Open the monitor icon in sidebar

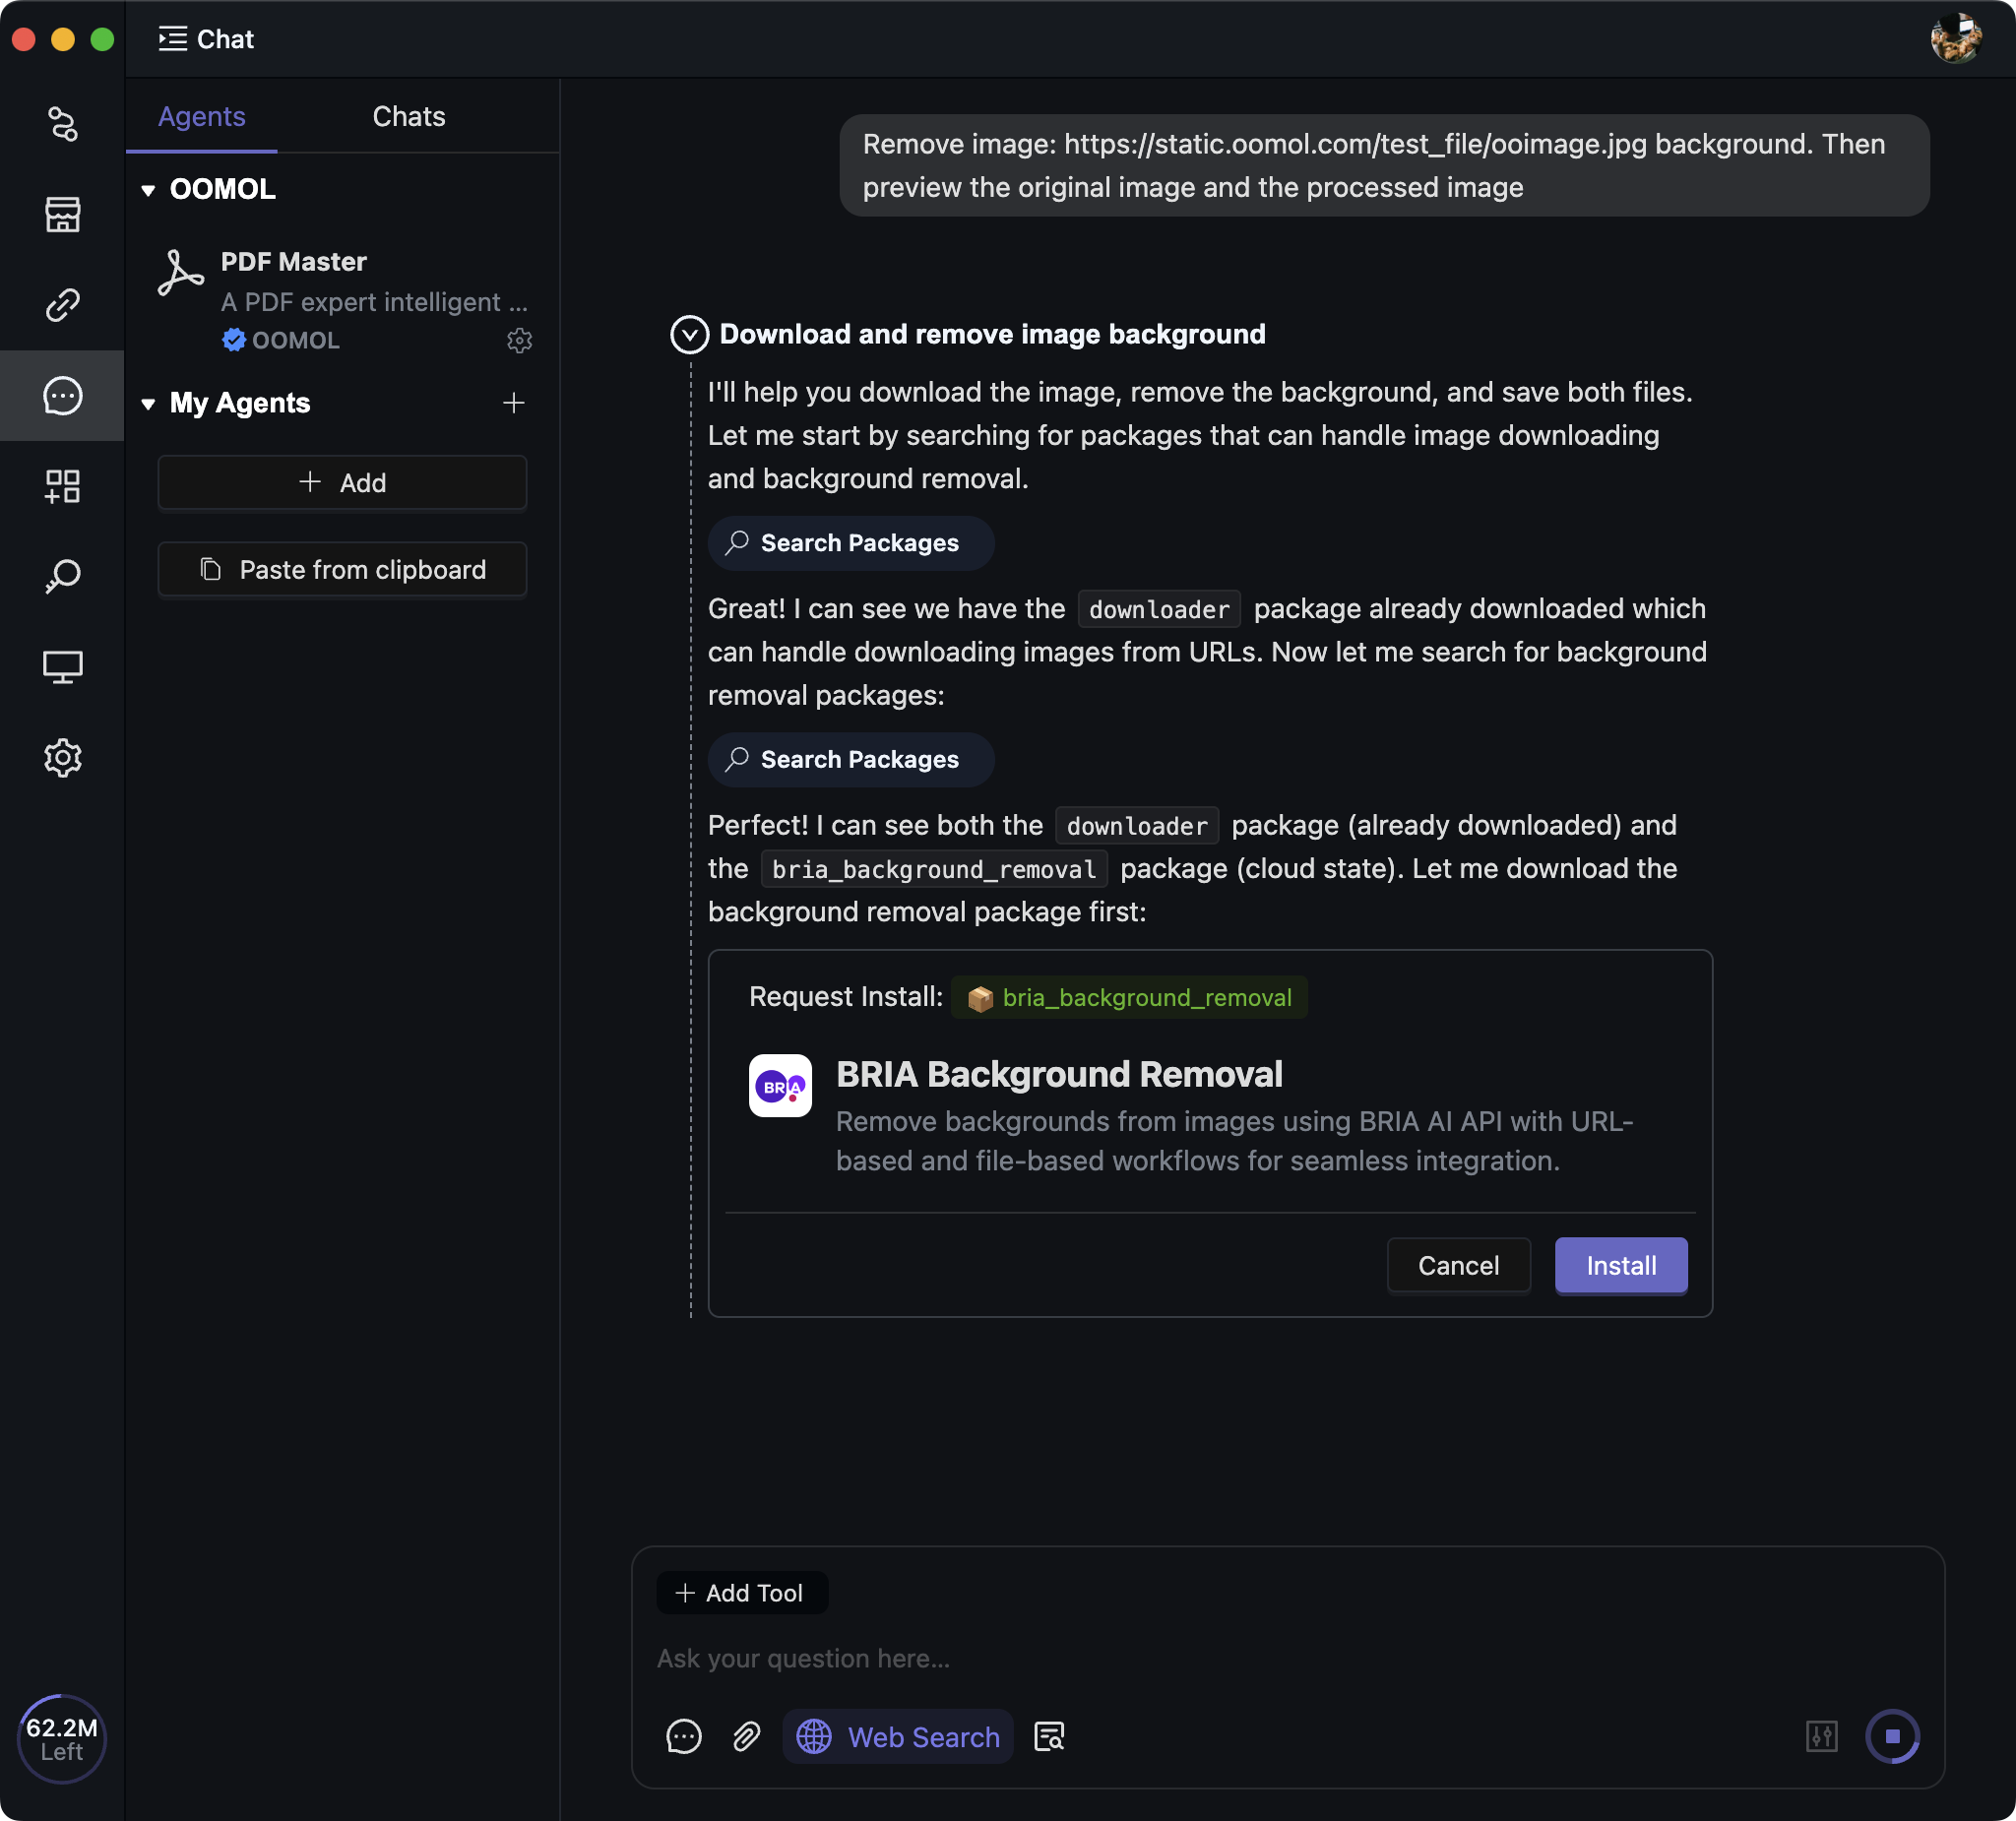(62, 667)
